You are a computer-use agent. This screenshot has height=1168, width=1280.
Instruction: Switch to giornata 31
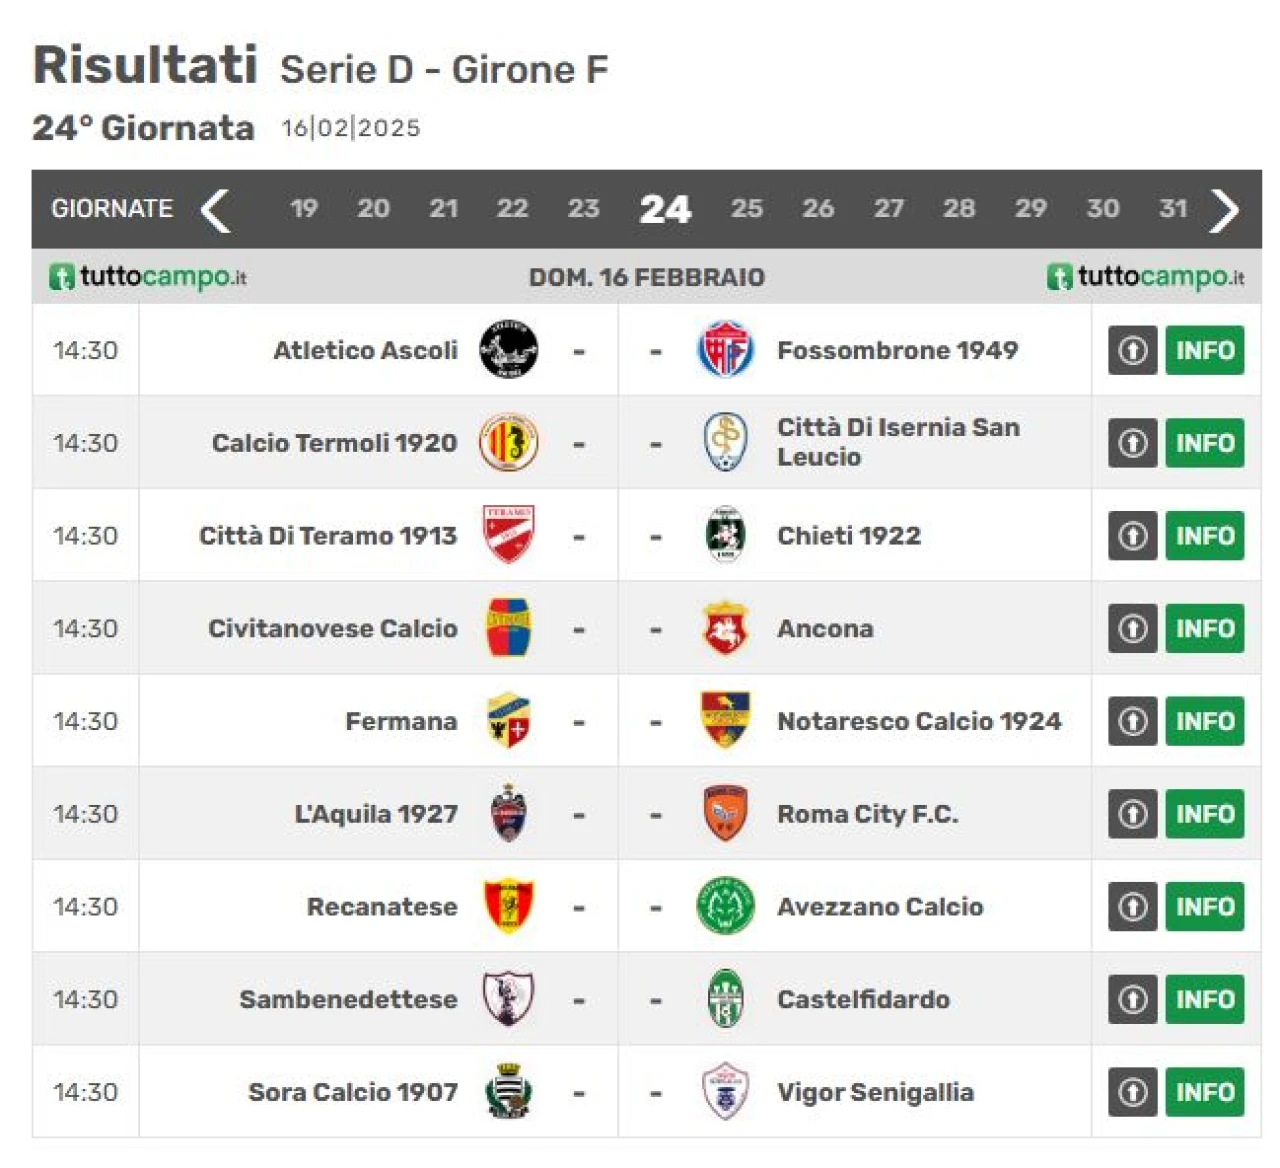click(x=1173, y=208)
